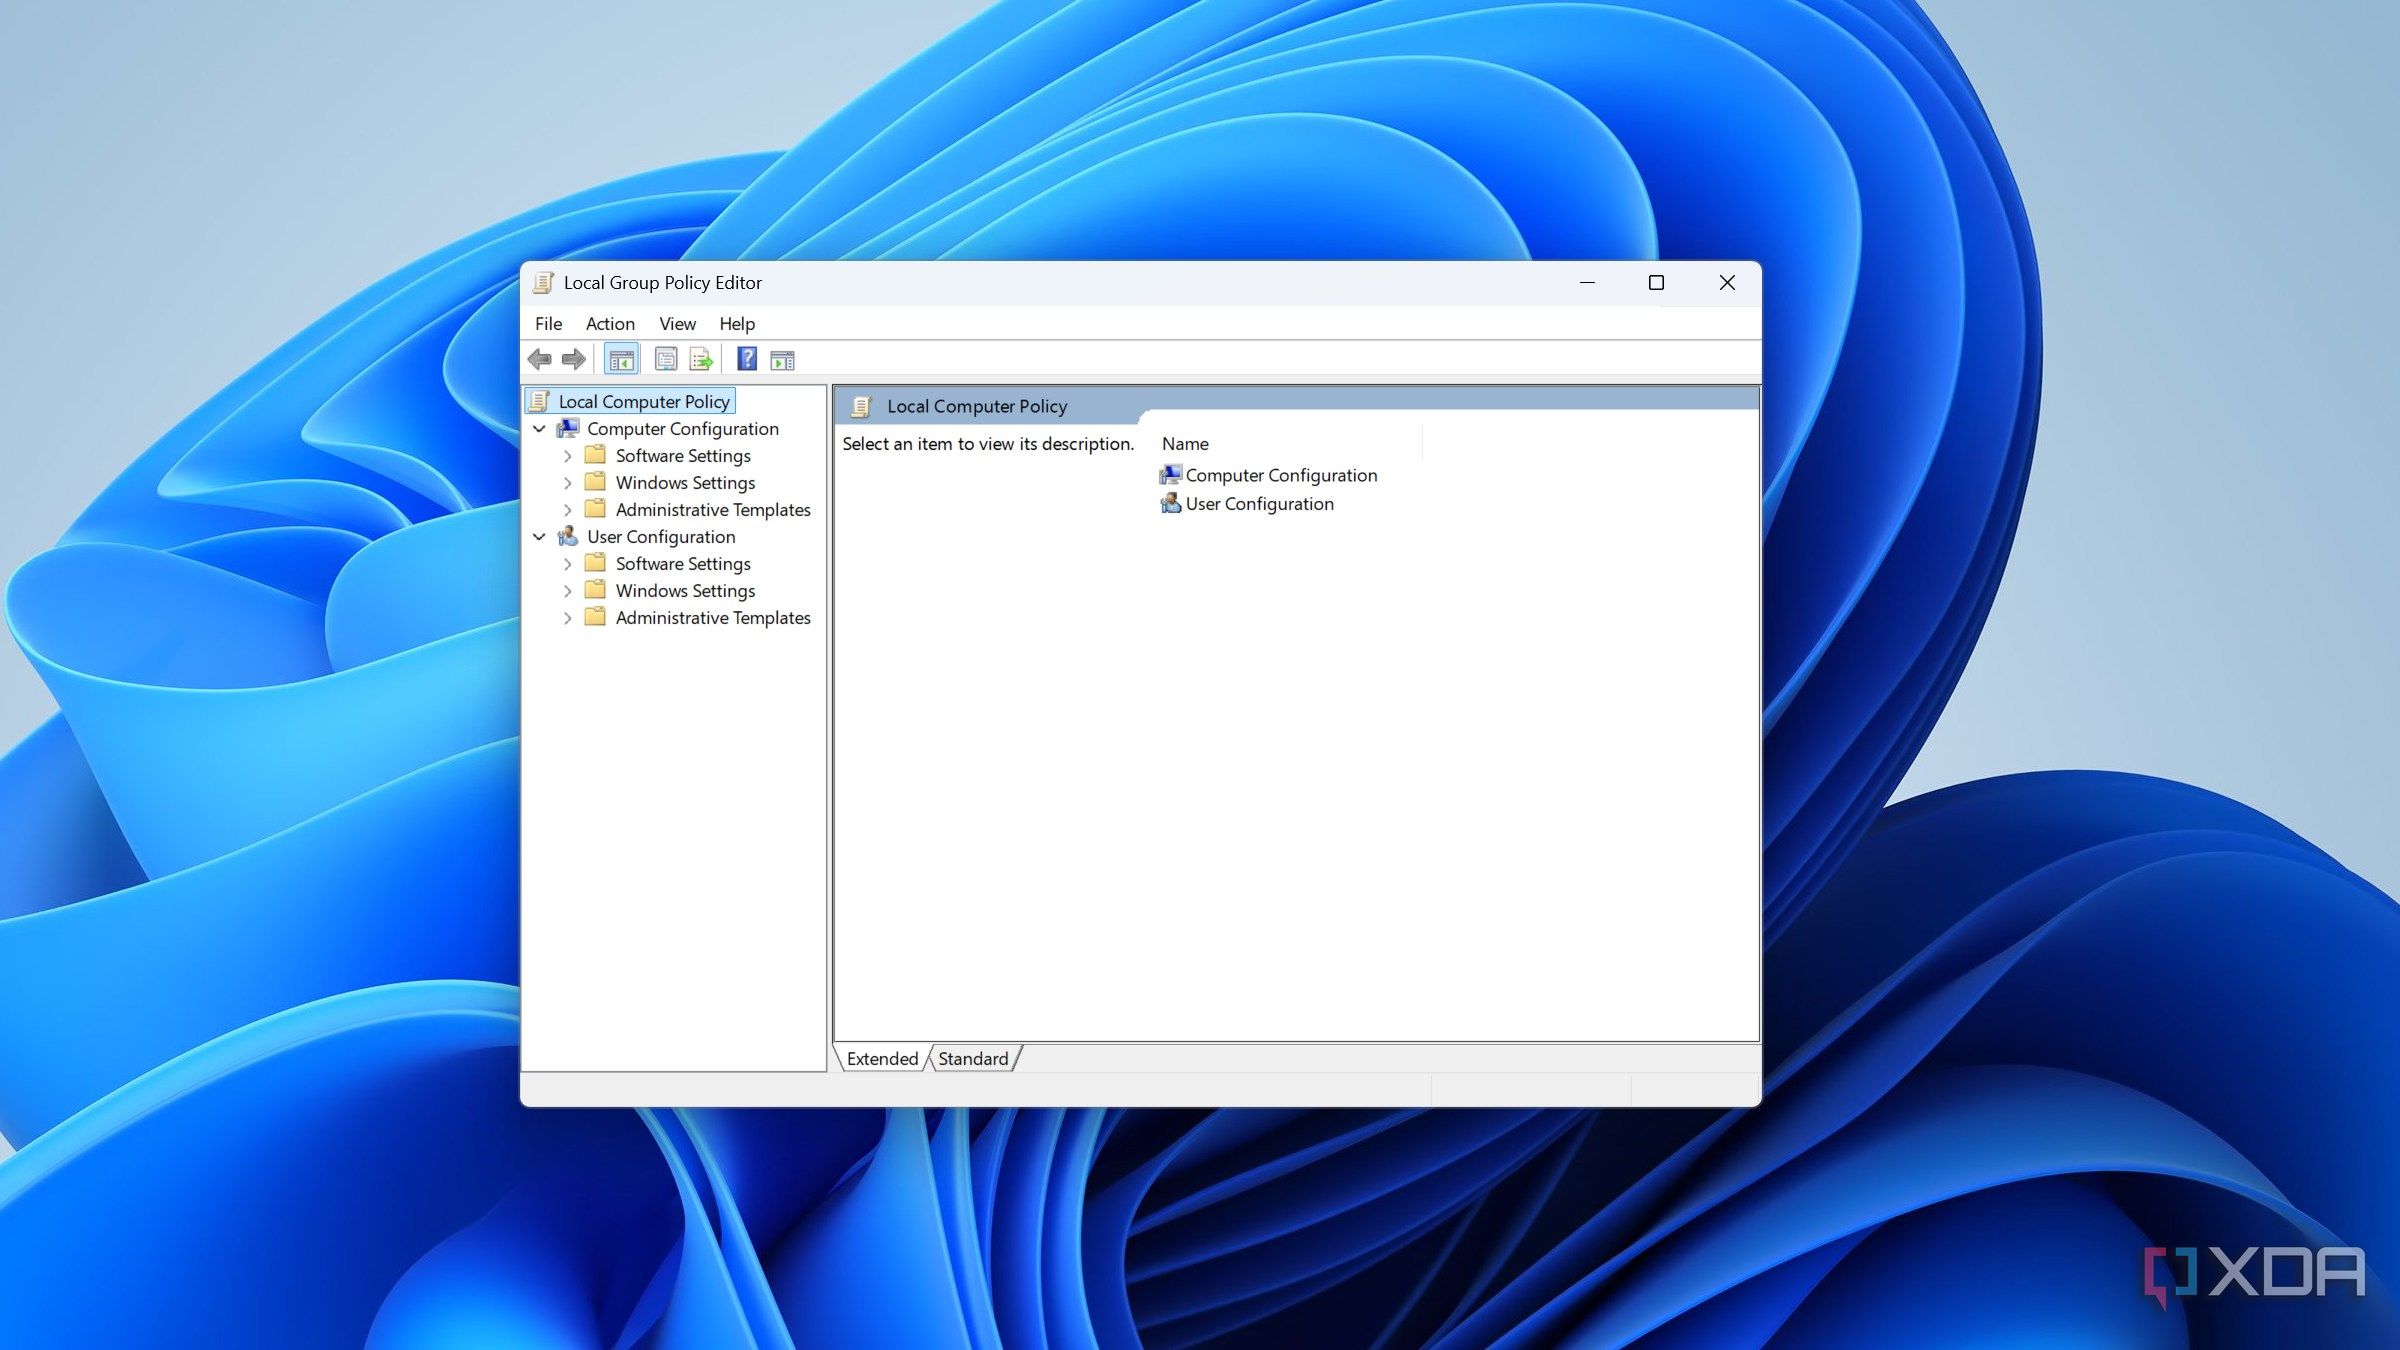Select User Configuration text in right pane
The height and width of the screenshot is (1350, 2400).
point(1259,503)
